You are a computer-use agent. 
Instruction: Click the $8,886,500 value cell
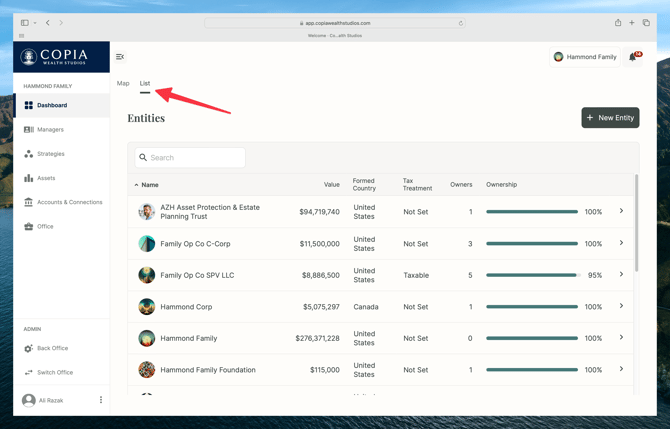(320, 275)
